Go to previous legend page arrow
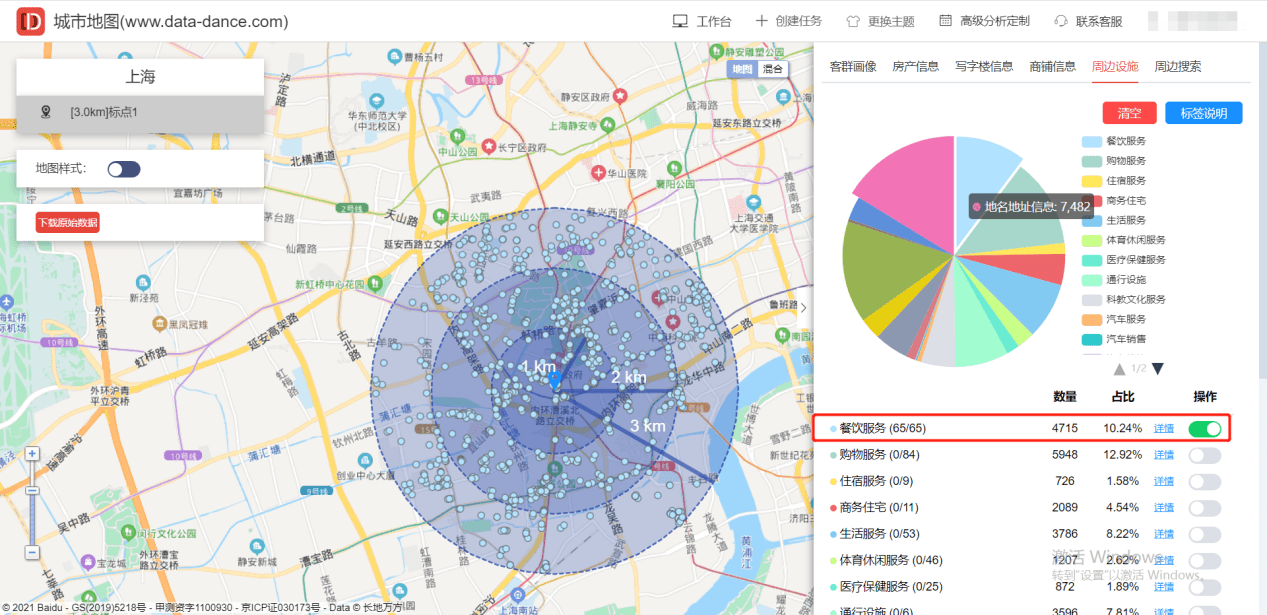Screen dimensions: 1267x615 pyautogui.click(x=1120, y=369)
